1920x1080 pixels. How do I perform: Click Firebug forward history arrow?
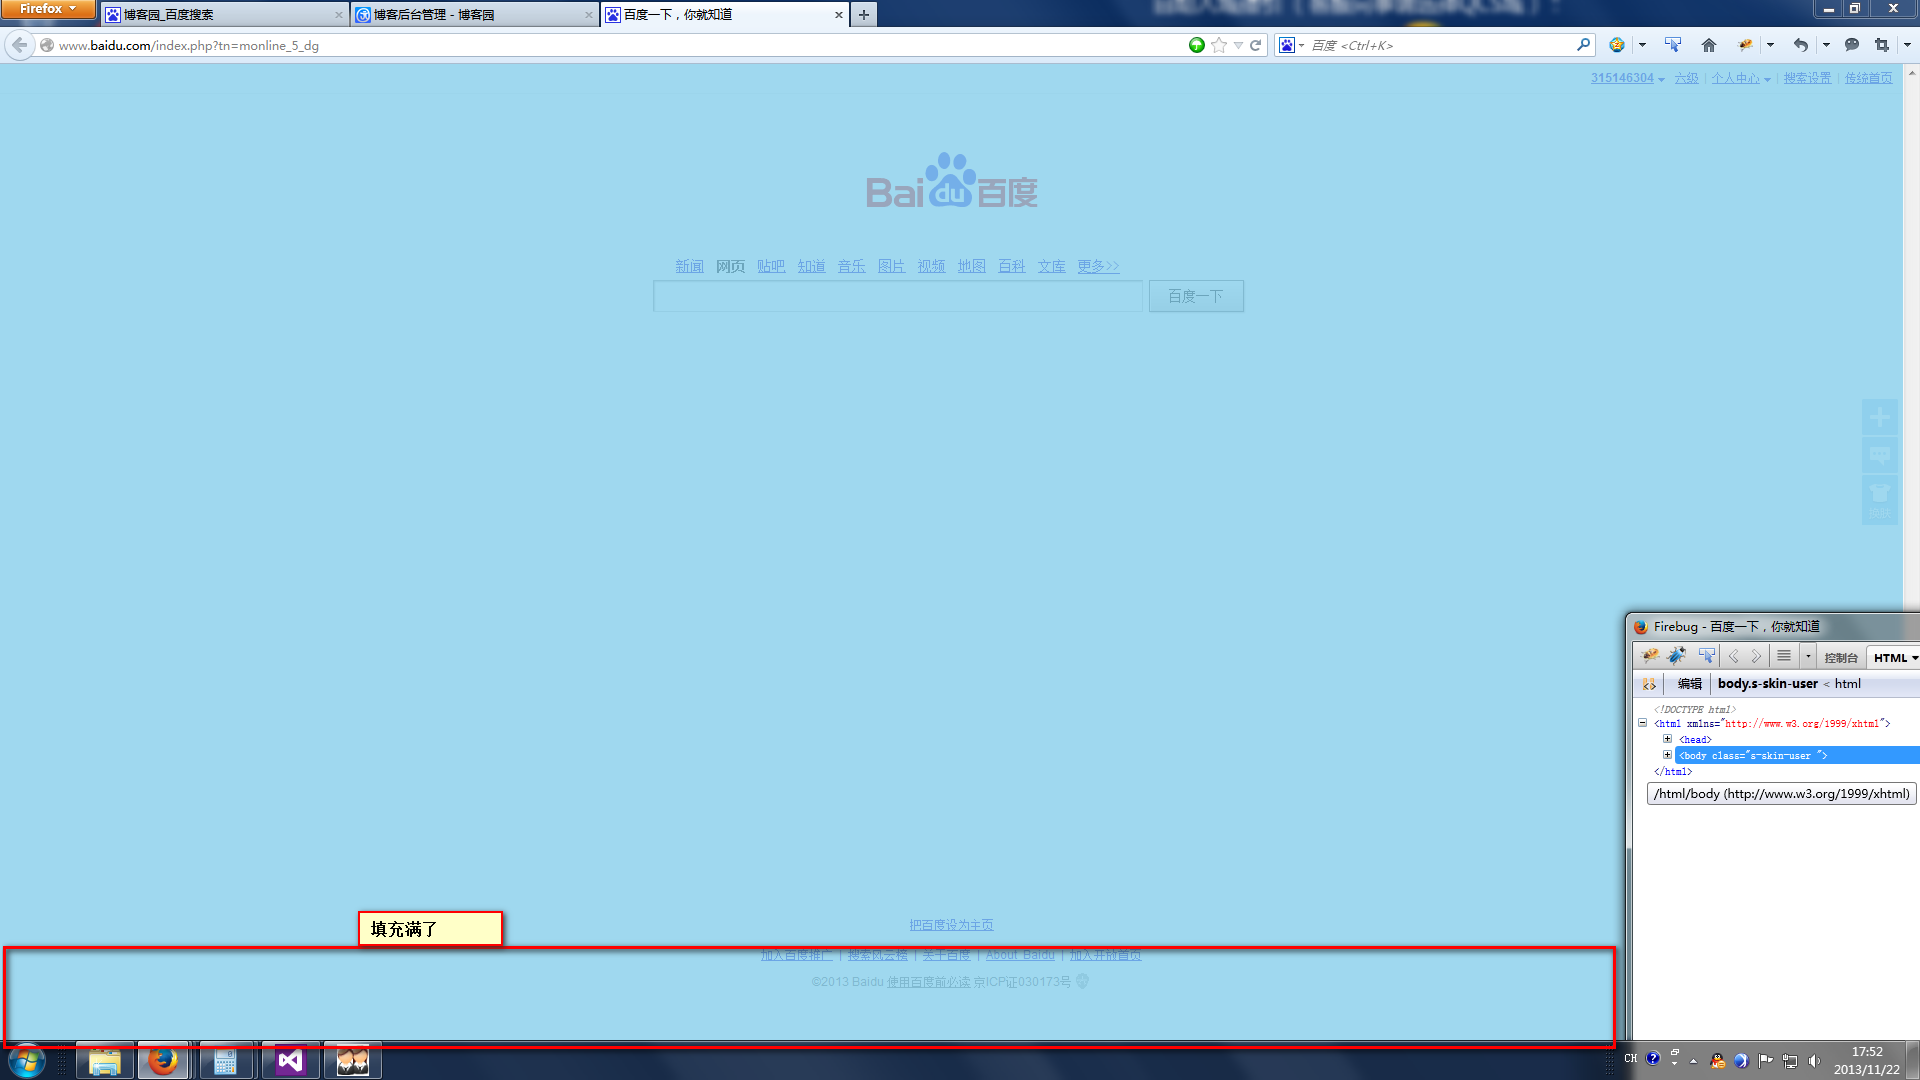pos(1756,656)
